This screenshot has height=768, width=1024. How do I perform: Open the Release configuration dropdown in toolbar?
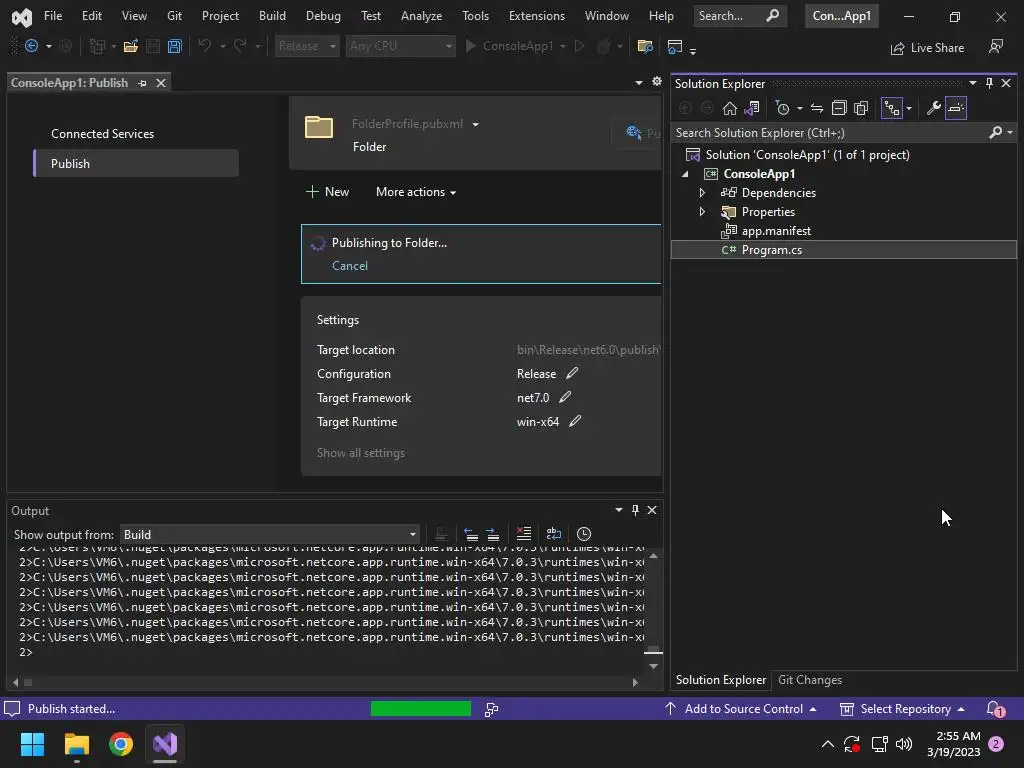point(306,46)
